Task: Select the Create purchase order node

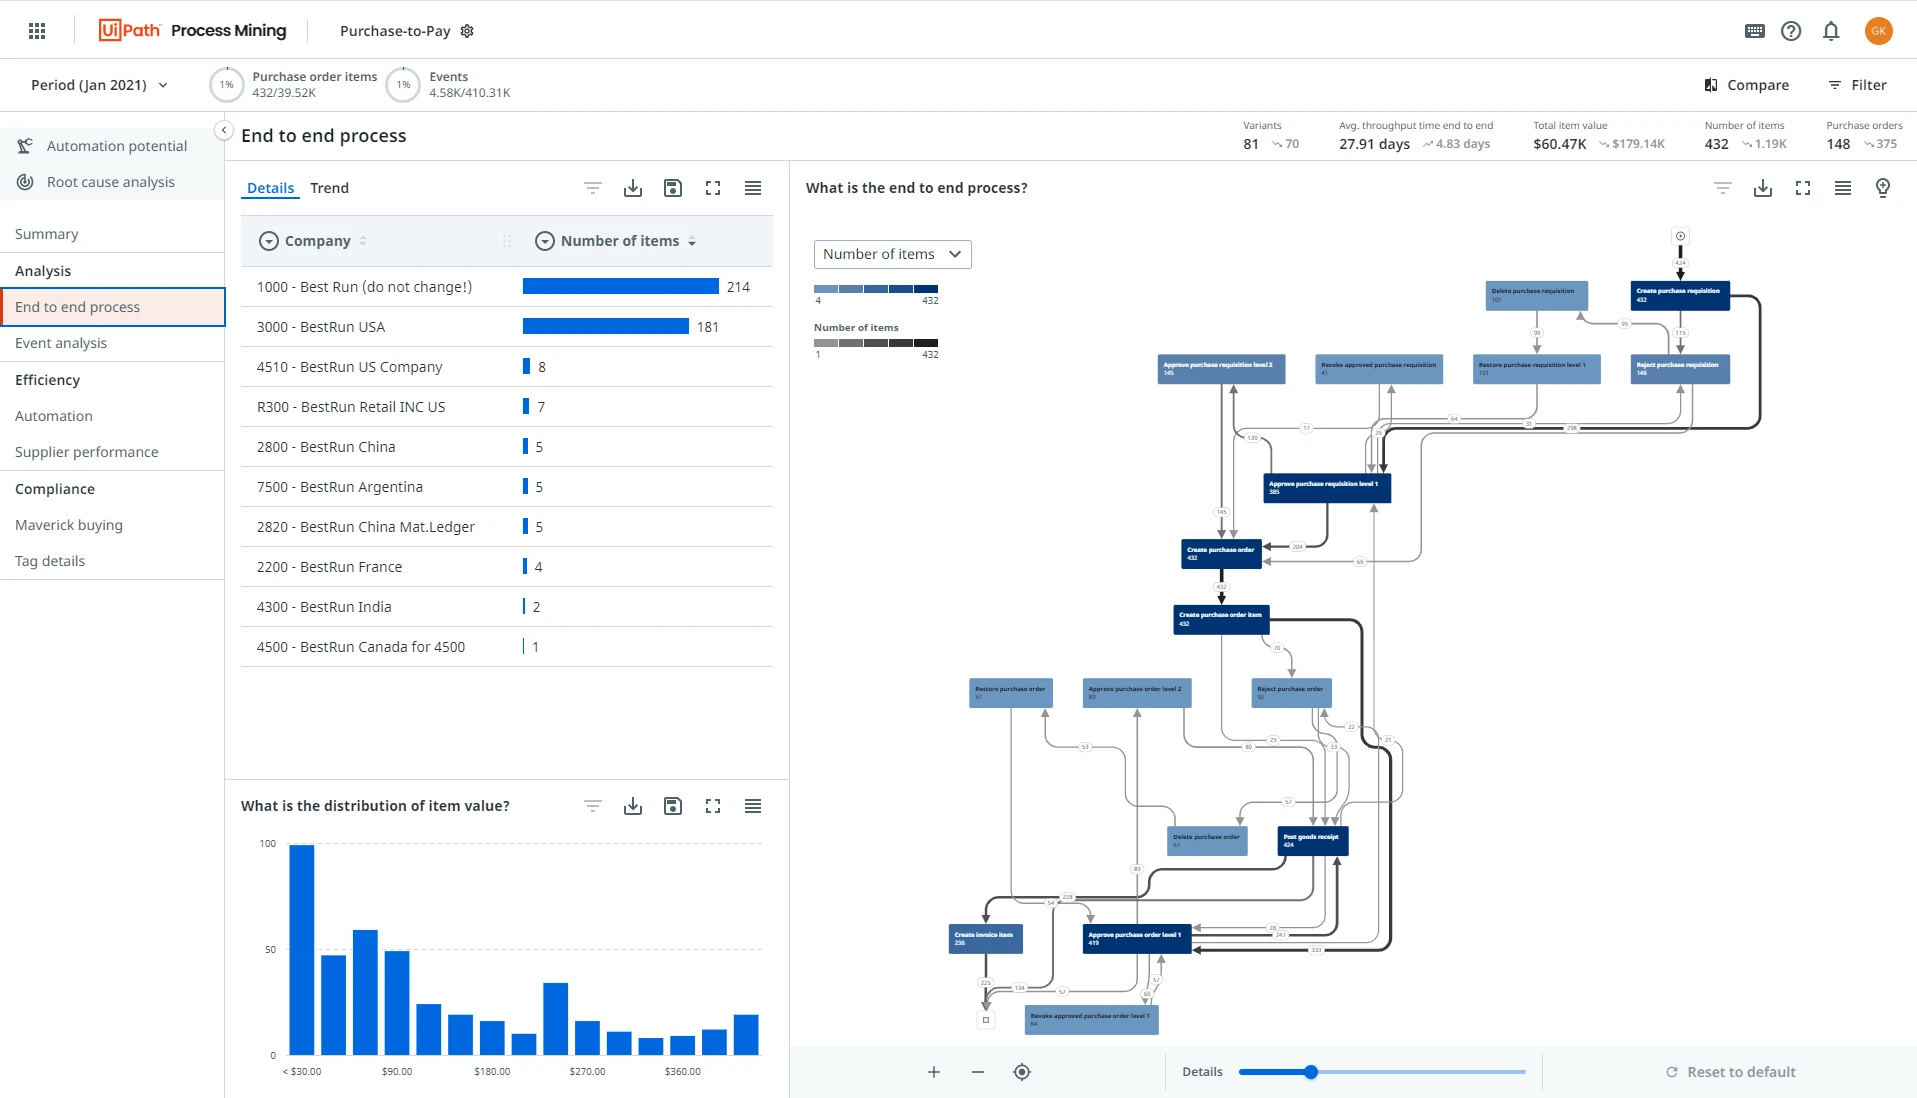Action: 1221,554
